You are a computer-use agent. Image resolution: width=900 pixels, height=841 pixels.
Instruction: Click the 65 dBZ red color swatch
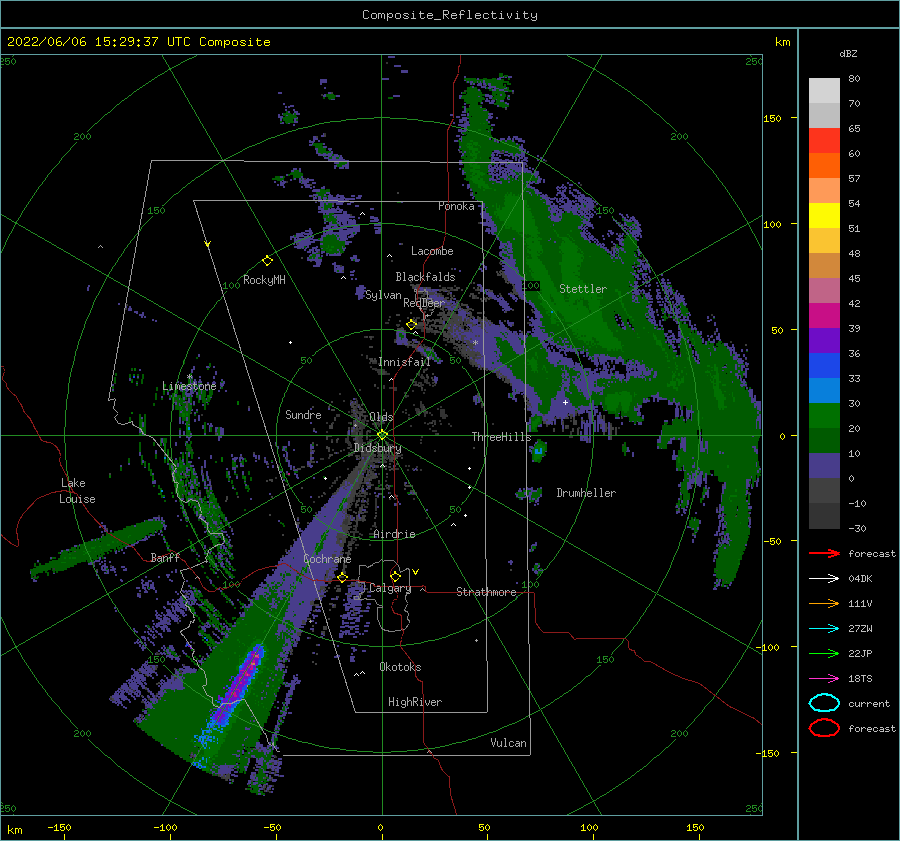pyautogui.click(x=824, y=140)
